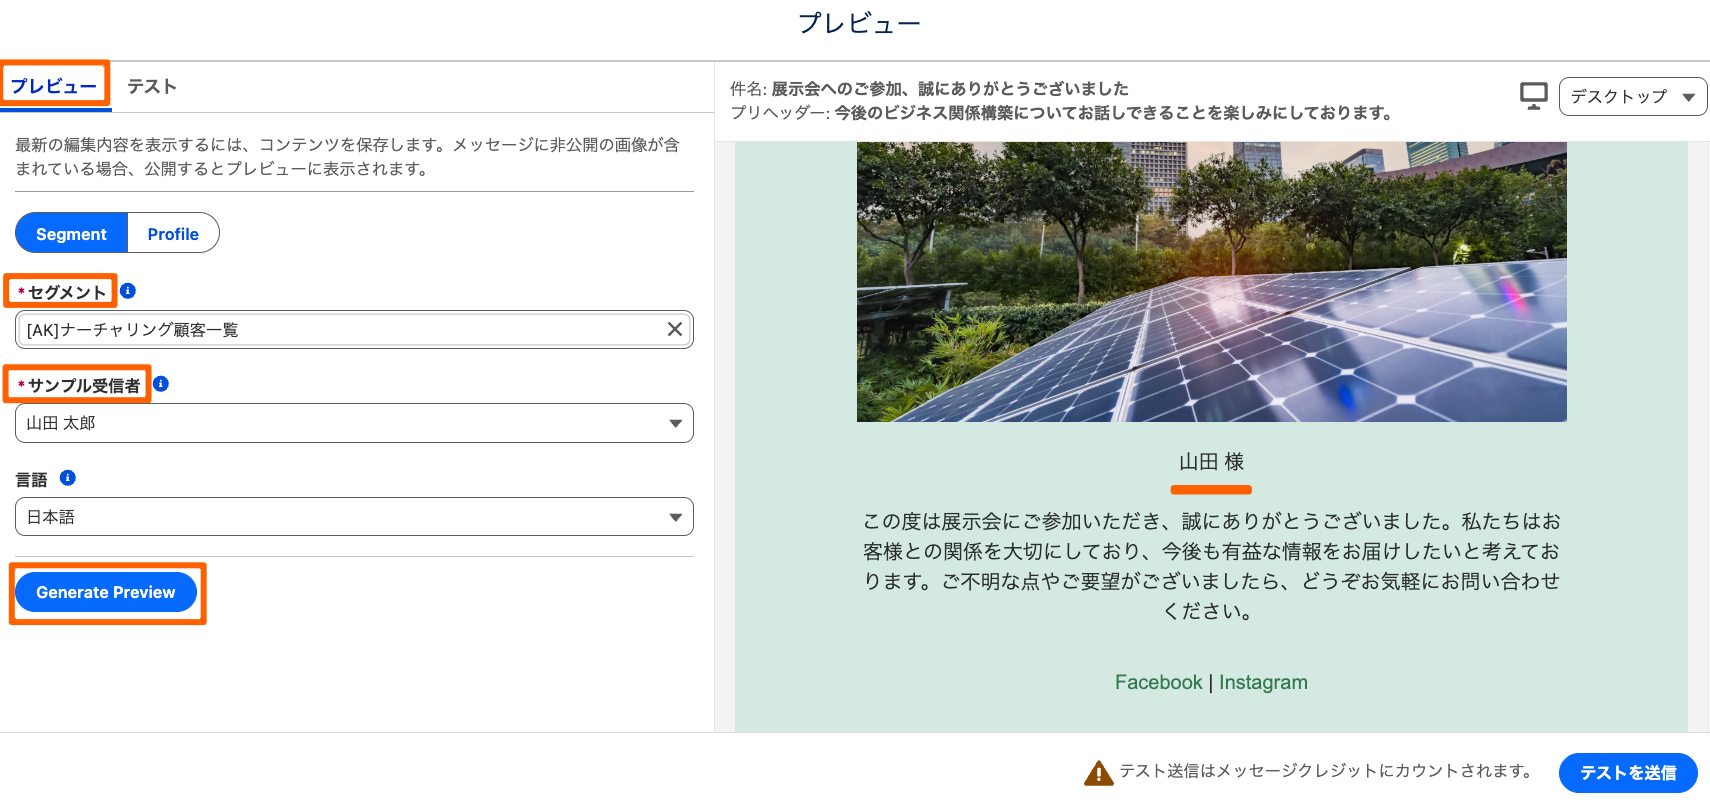The width and height of the screenshot is (1710, 811).
Task: Click the solar panel image in the email
Action: [x=1211, y=282]
